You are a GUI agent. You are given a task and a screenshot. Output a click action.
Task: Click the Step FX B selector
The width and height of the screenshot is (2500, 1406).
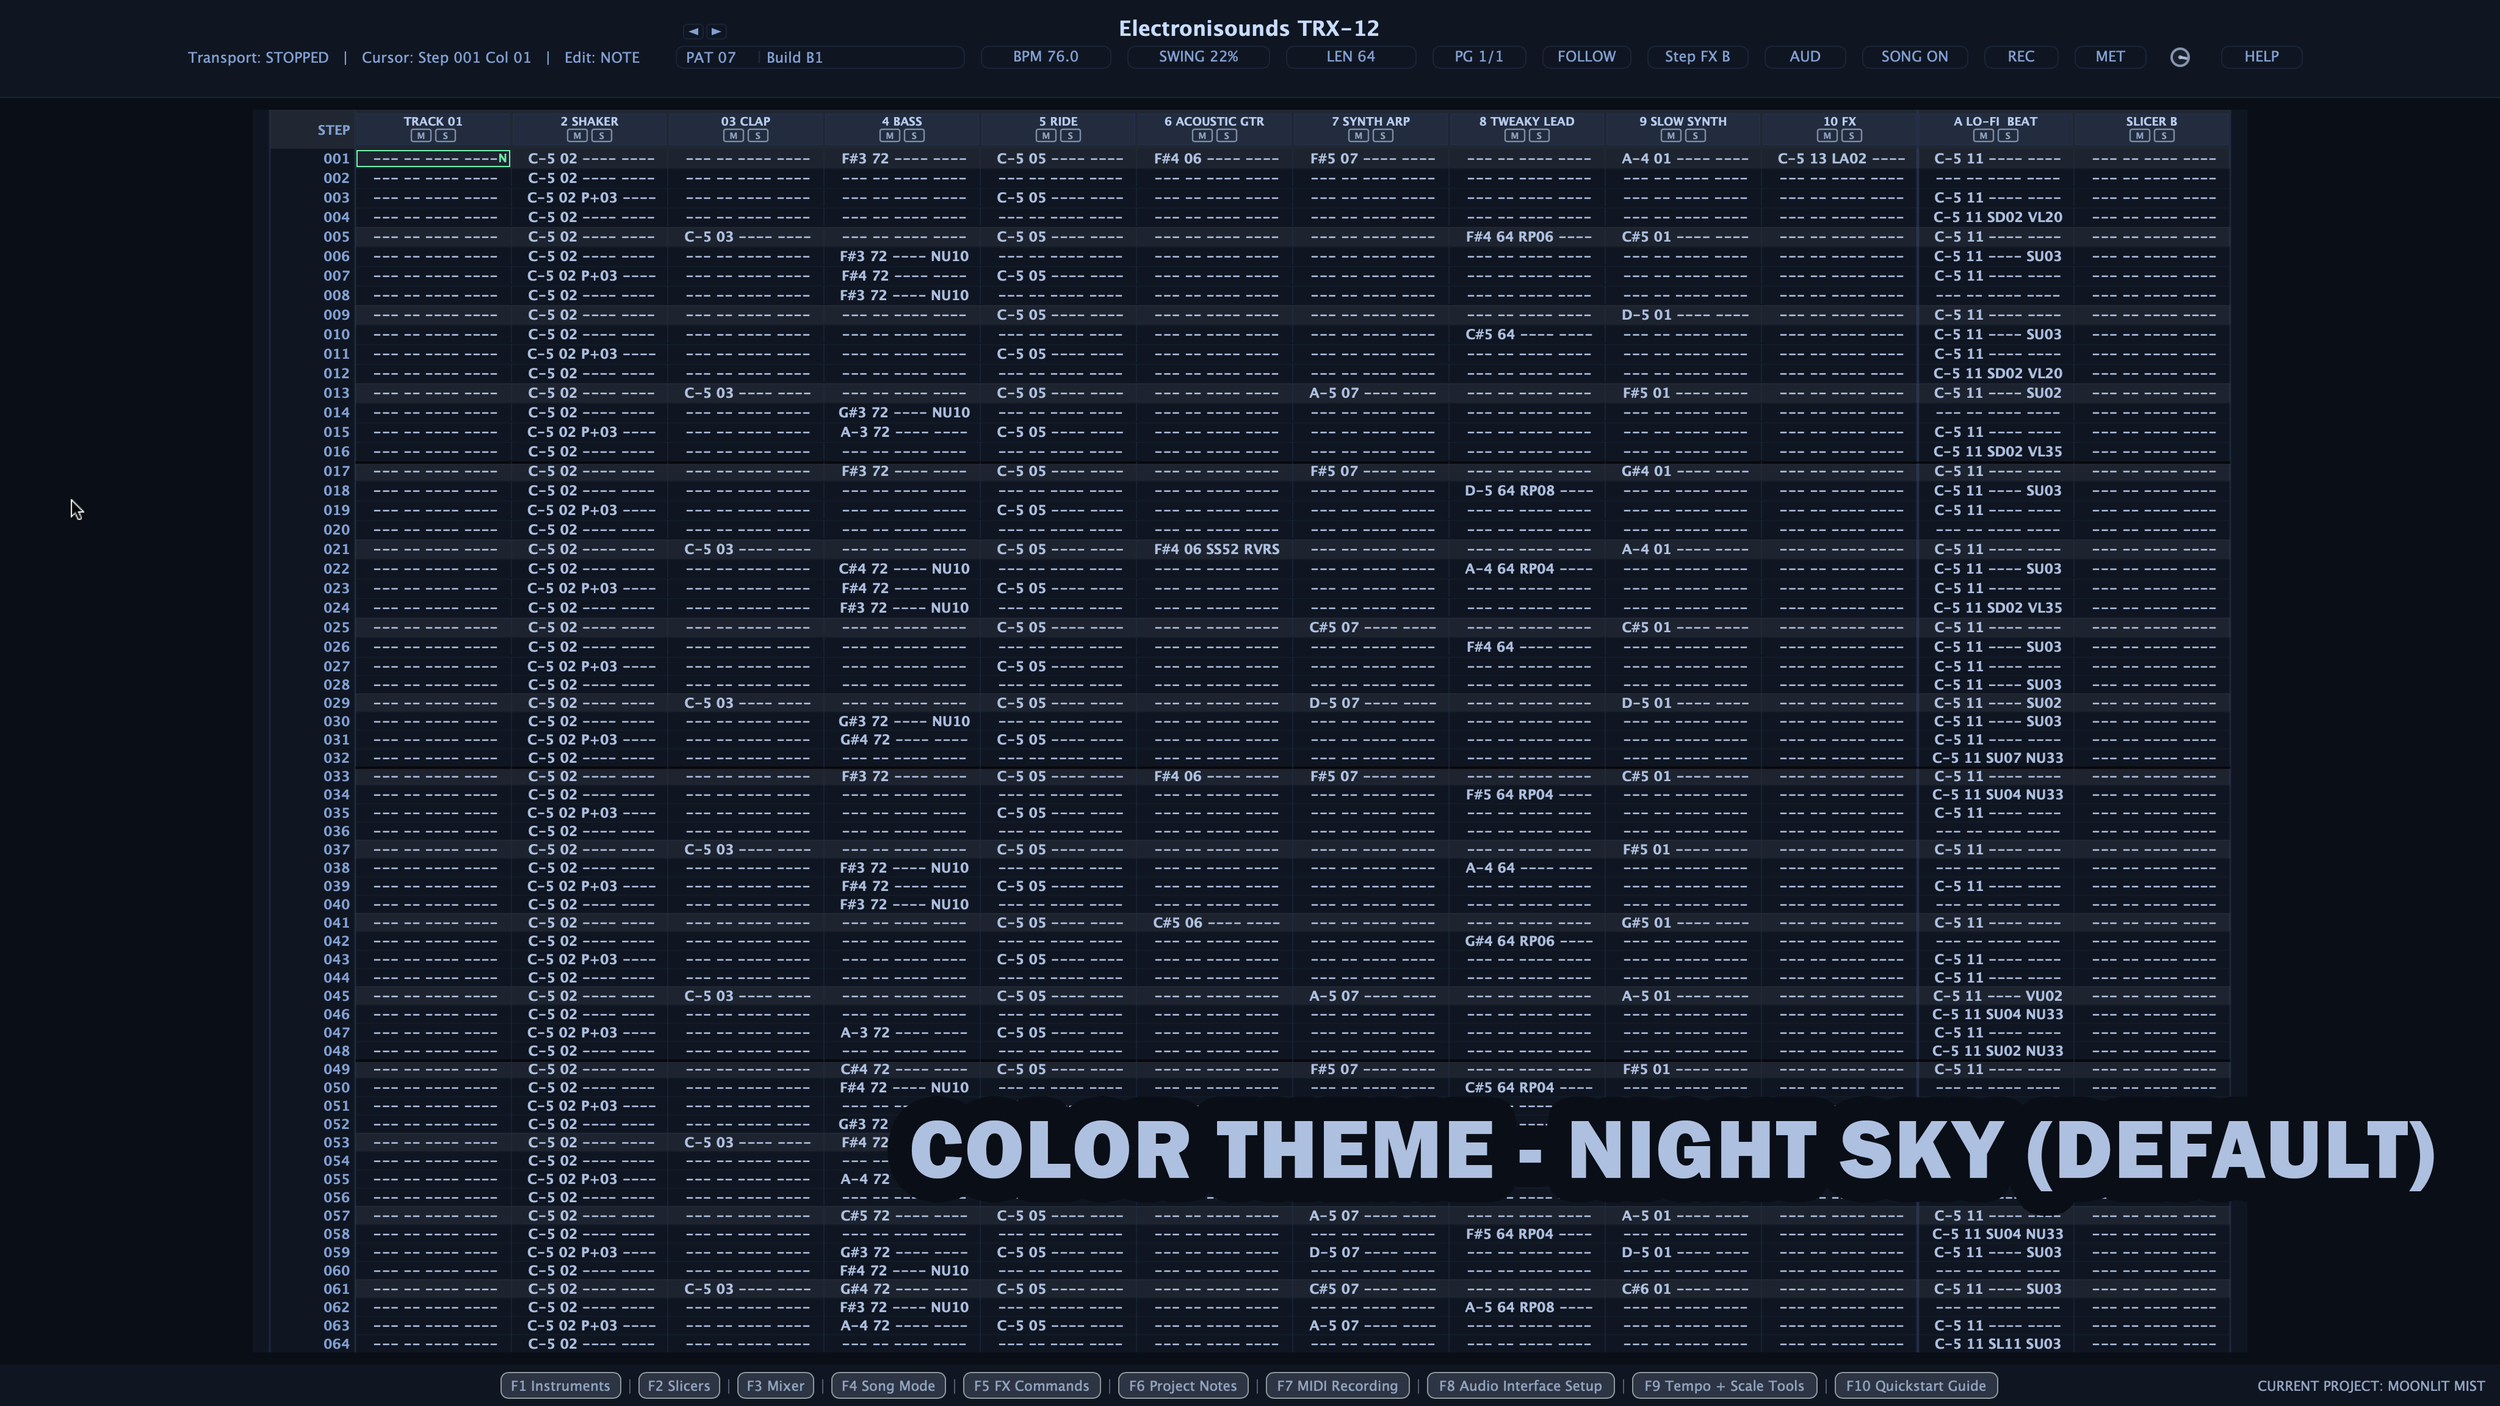(x=1697, y=57)
